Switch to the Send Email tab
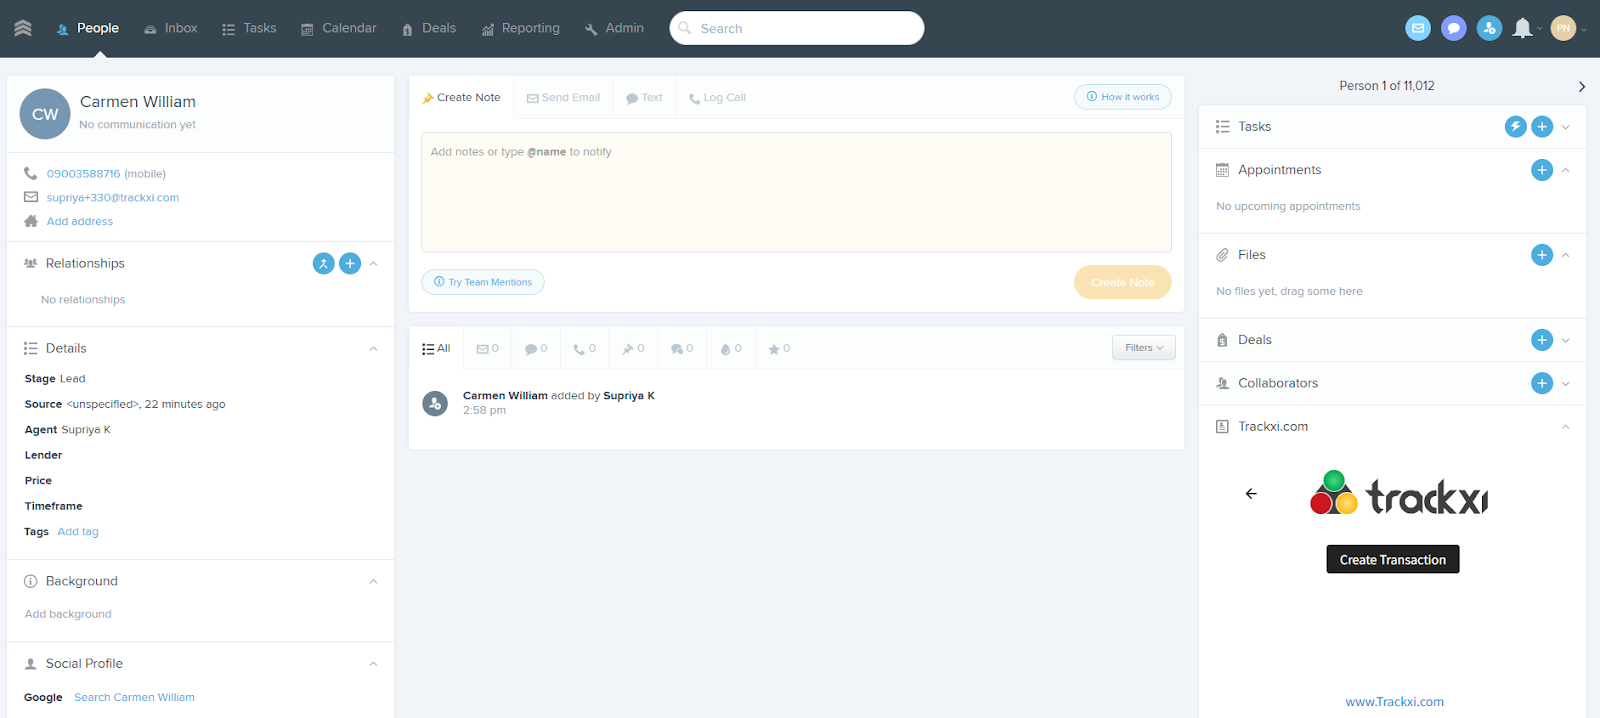 (x=563, y=98)
